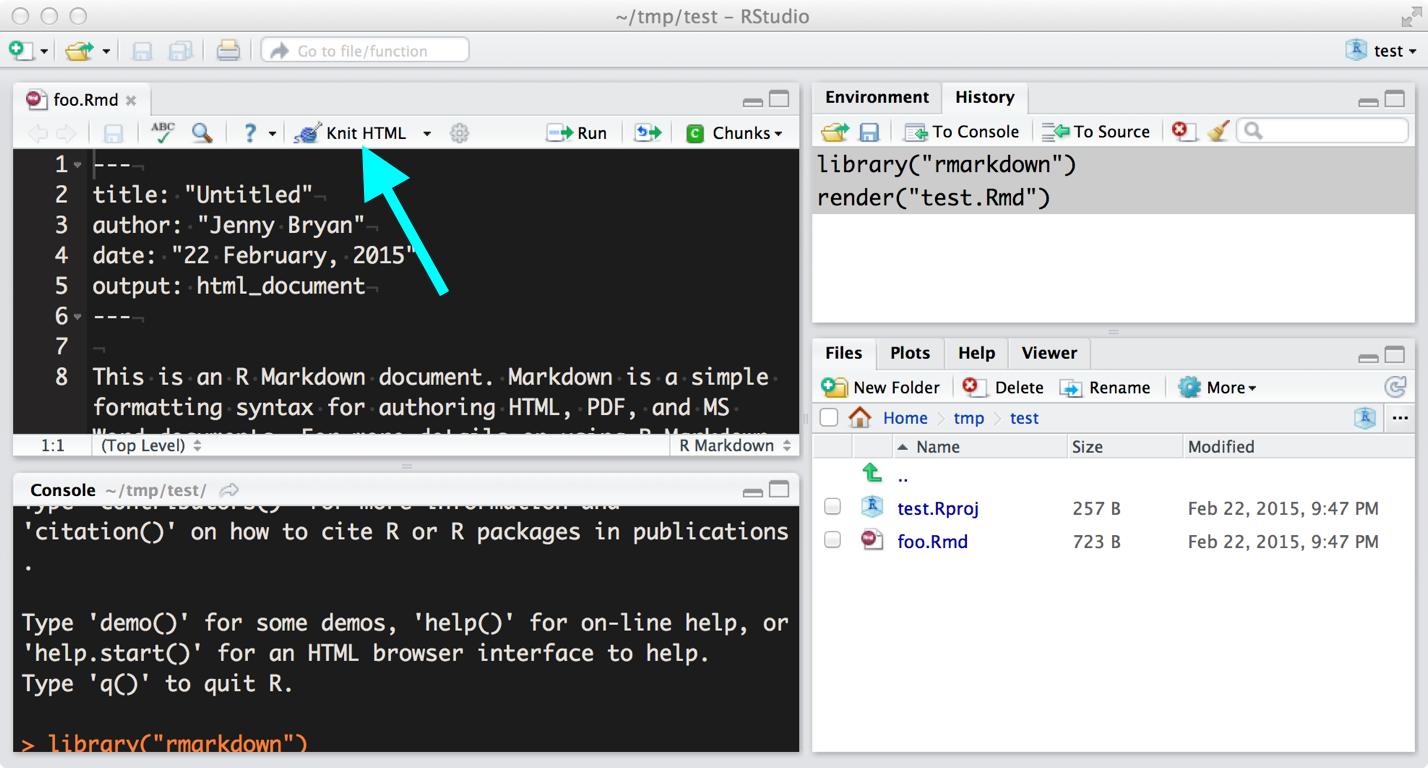Click the History search field
The image size is (1428, 768).
coord(1323,131)
